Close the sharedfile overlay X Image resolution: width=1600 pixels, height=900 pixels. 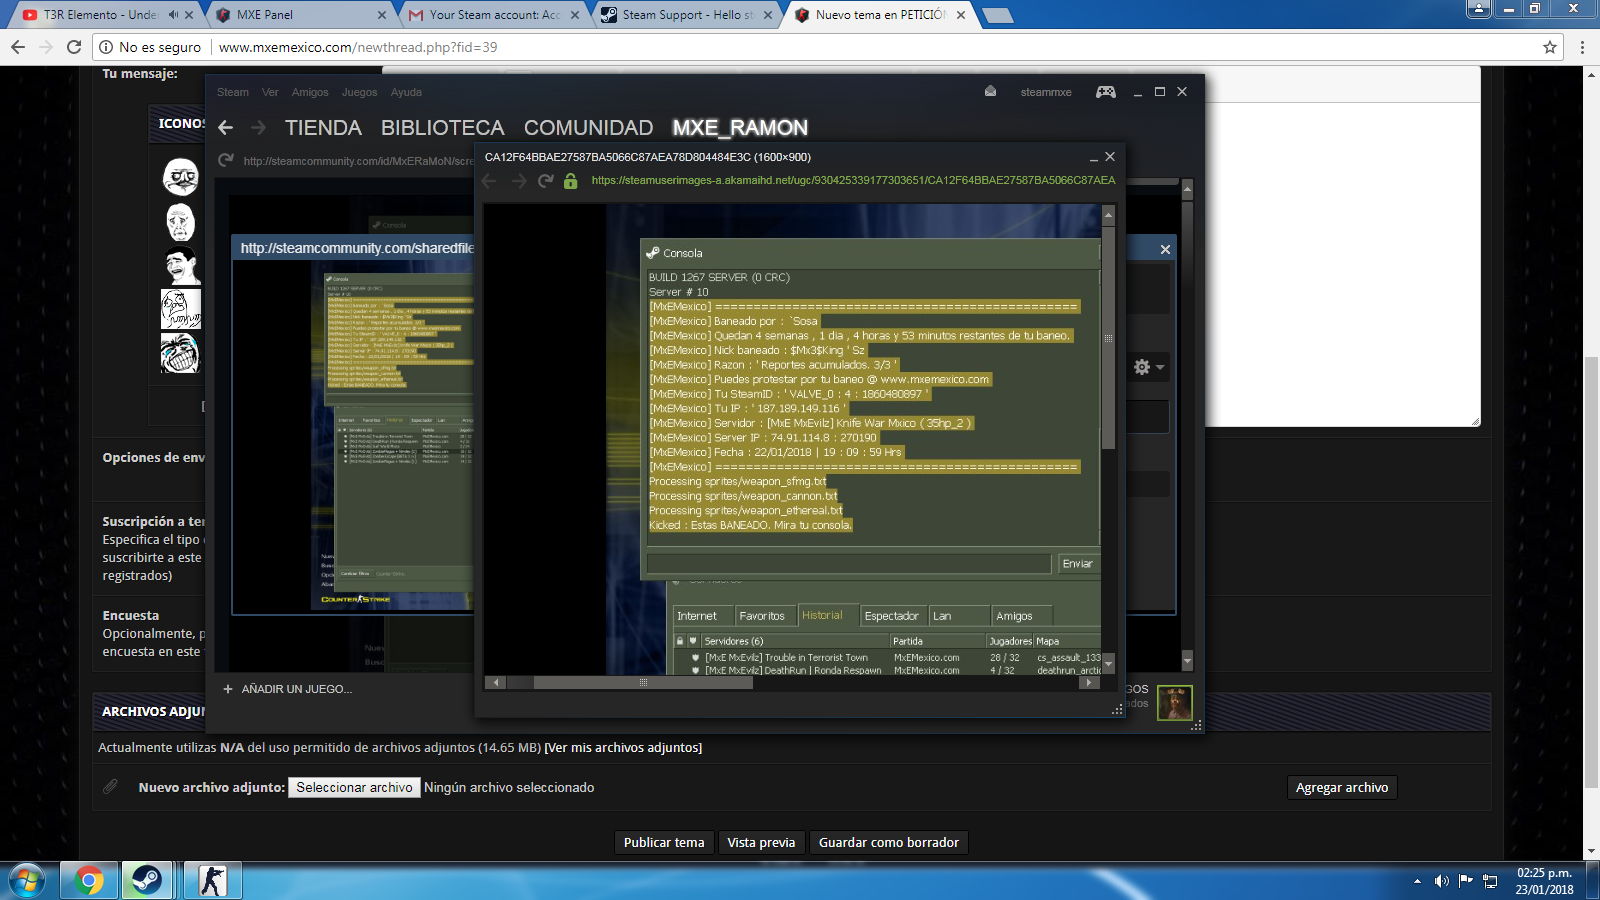1165,249
